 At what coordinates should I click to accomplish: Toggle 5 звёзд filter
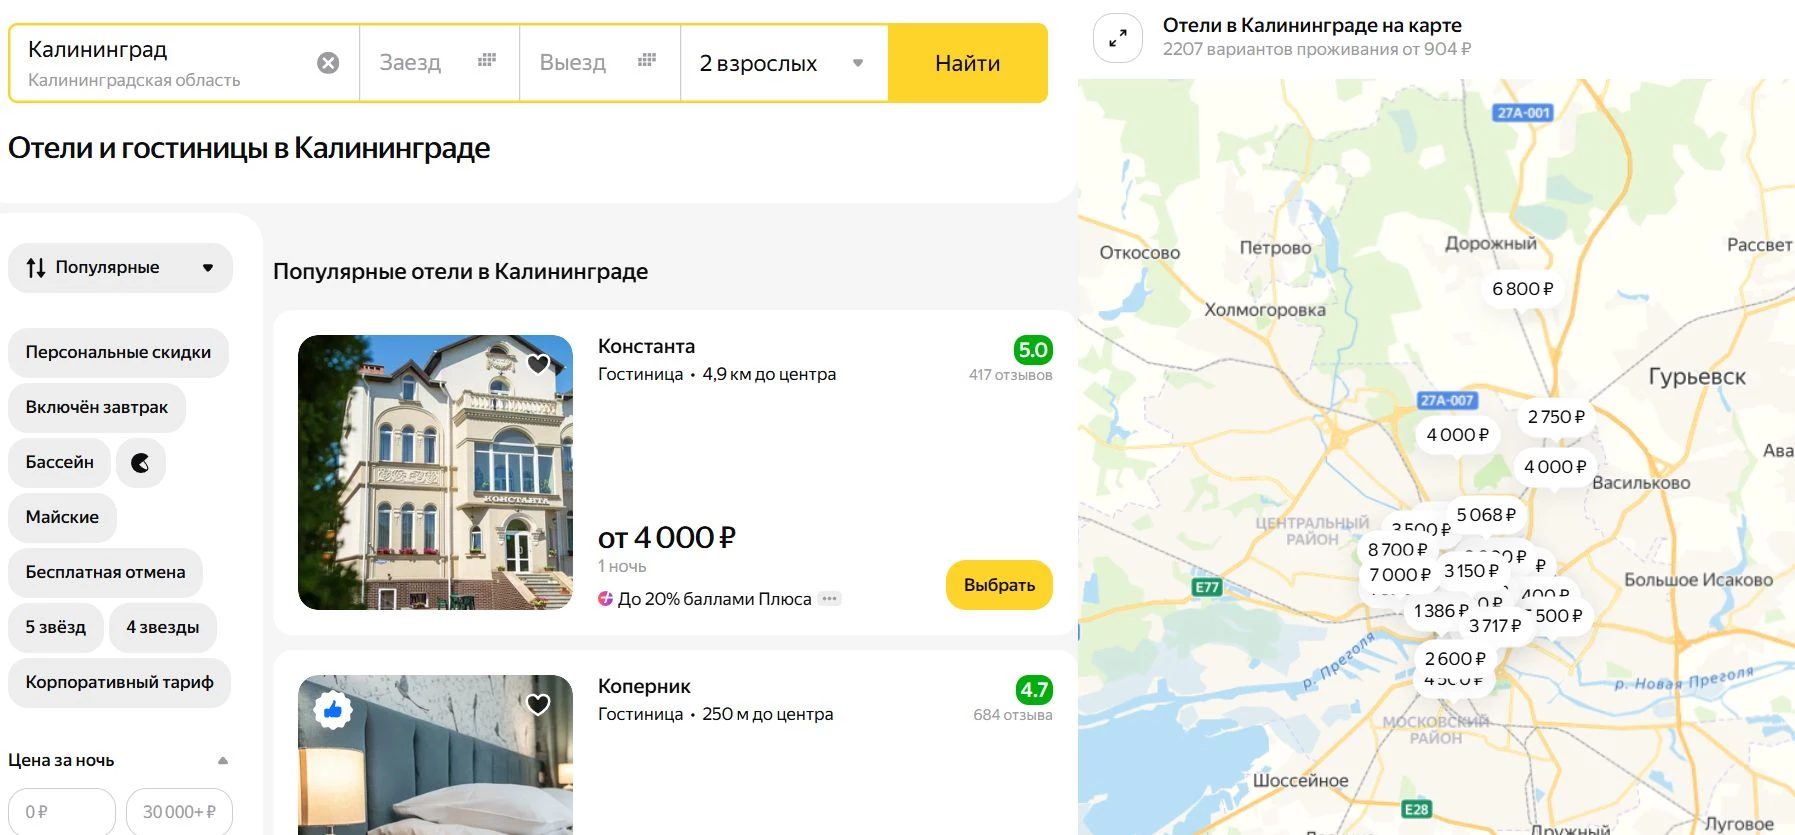tap(56, 627)
